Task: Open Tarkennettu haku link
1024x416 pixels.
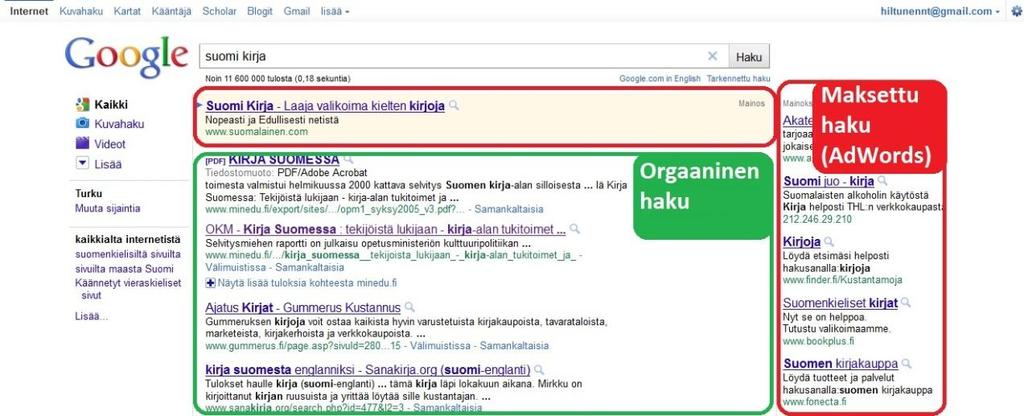Action: pyautogui.click(x=739, y=78)
